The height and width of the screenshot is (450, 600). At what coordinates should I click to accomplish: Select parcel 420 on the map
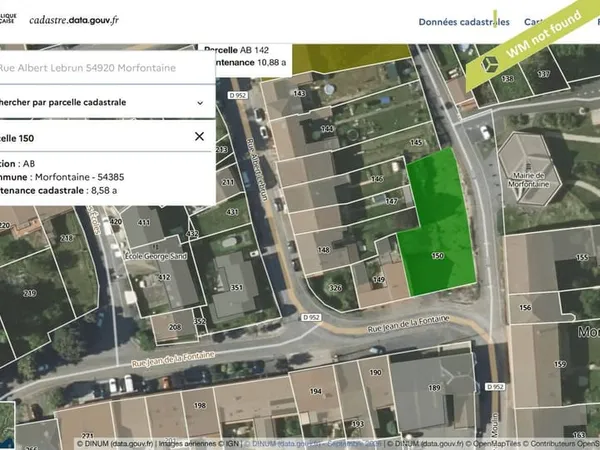pyautogui.click(x=116, y=221)
